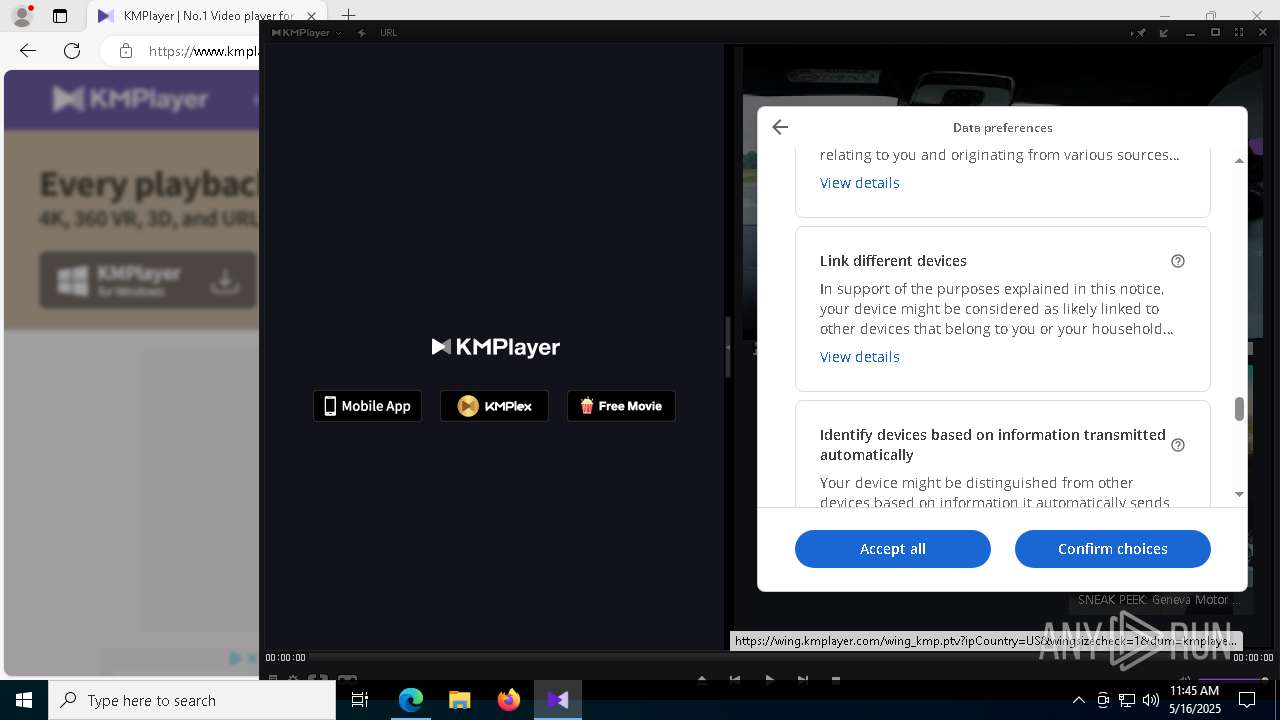
Task: Open the KMPlayer title menu dropdown
Action: click(307, 33)
